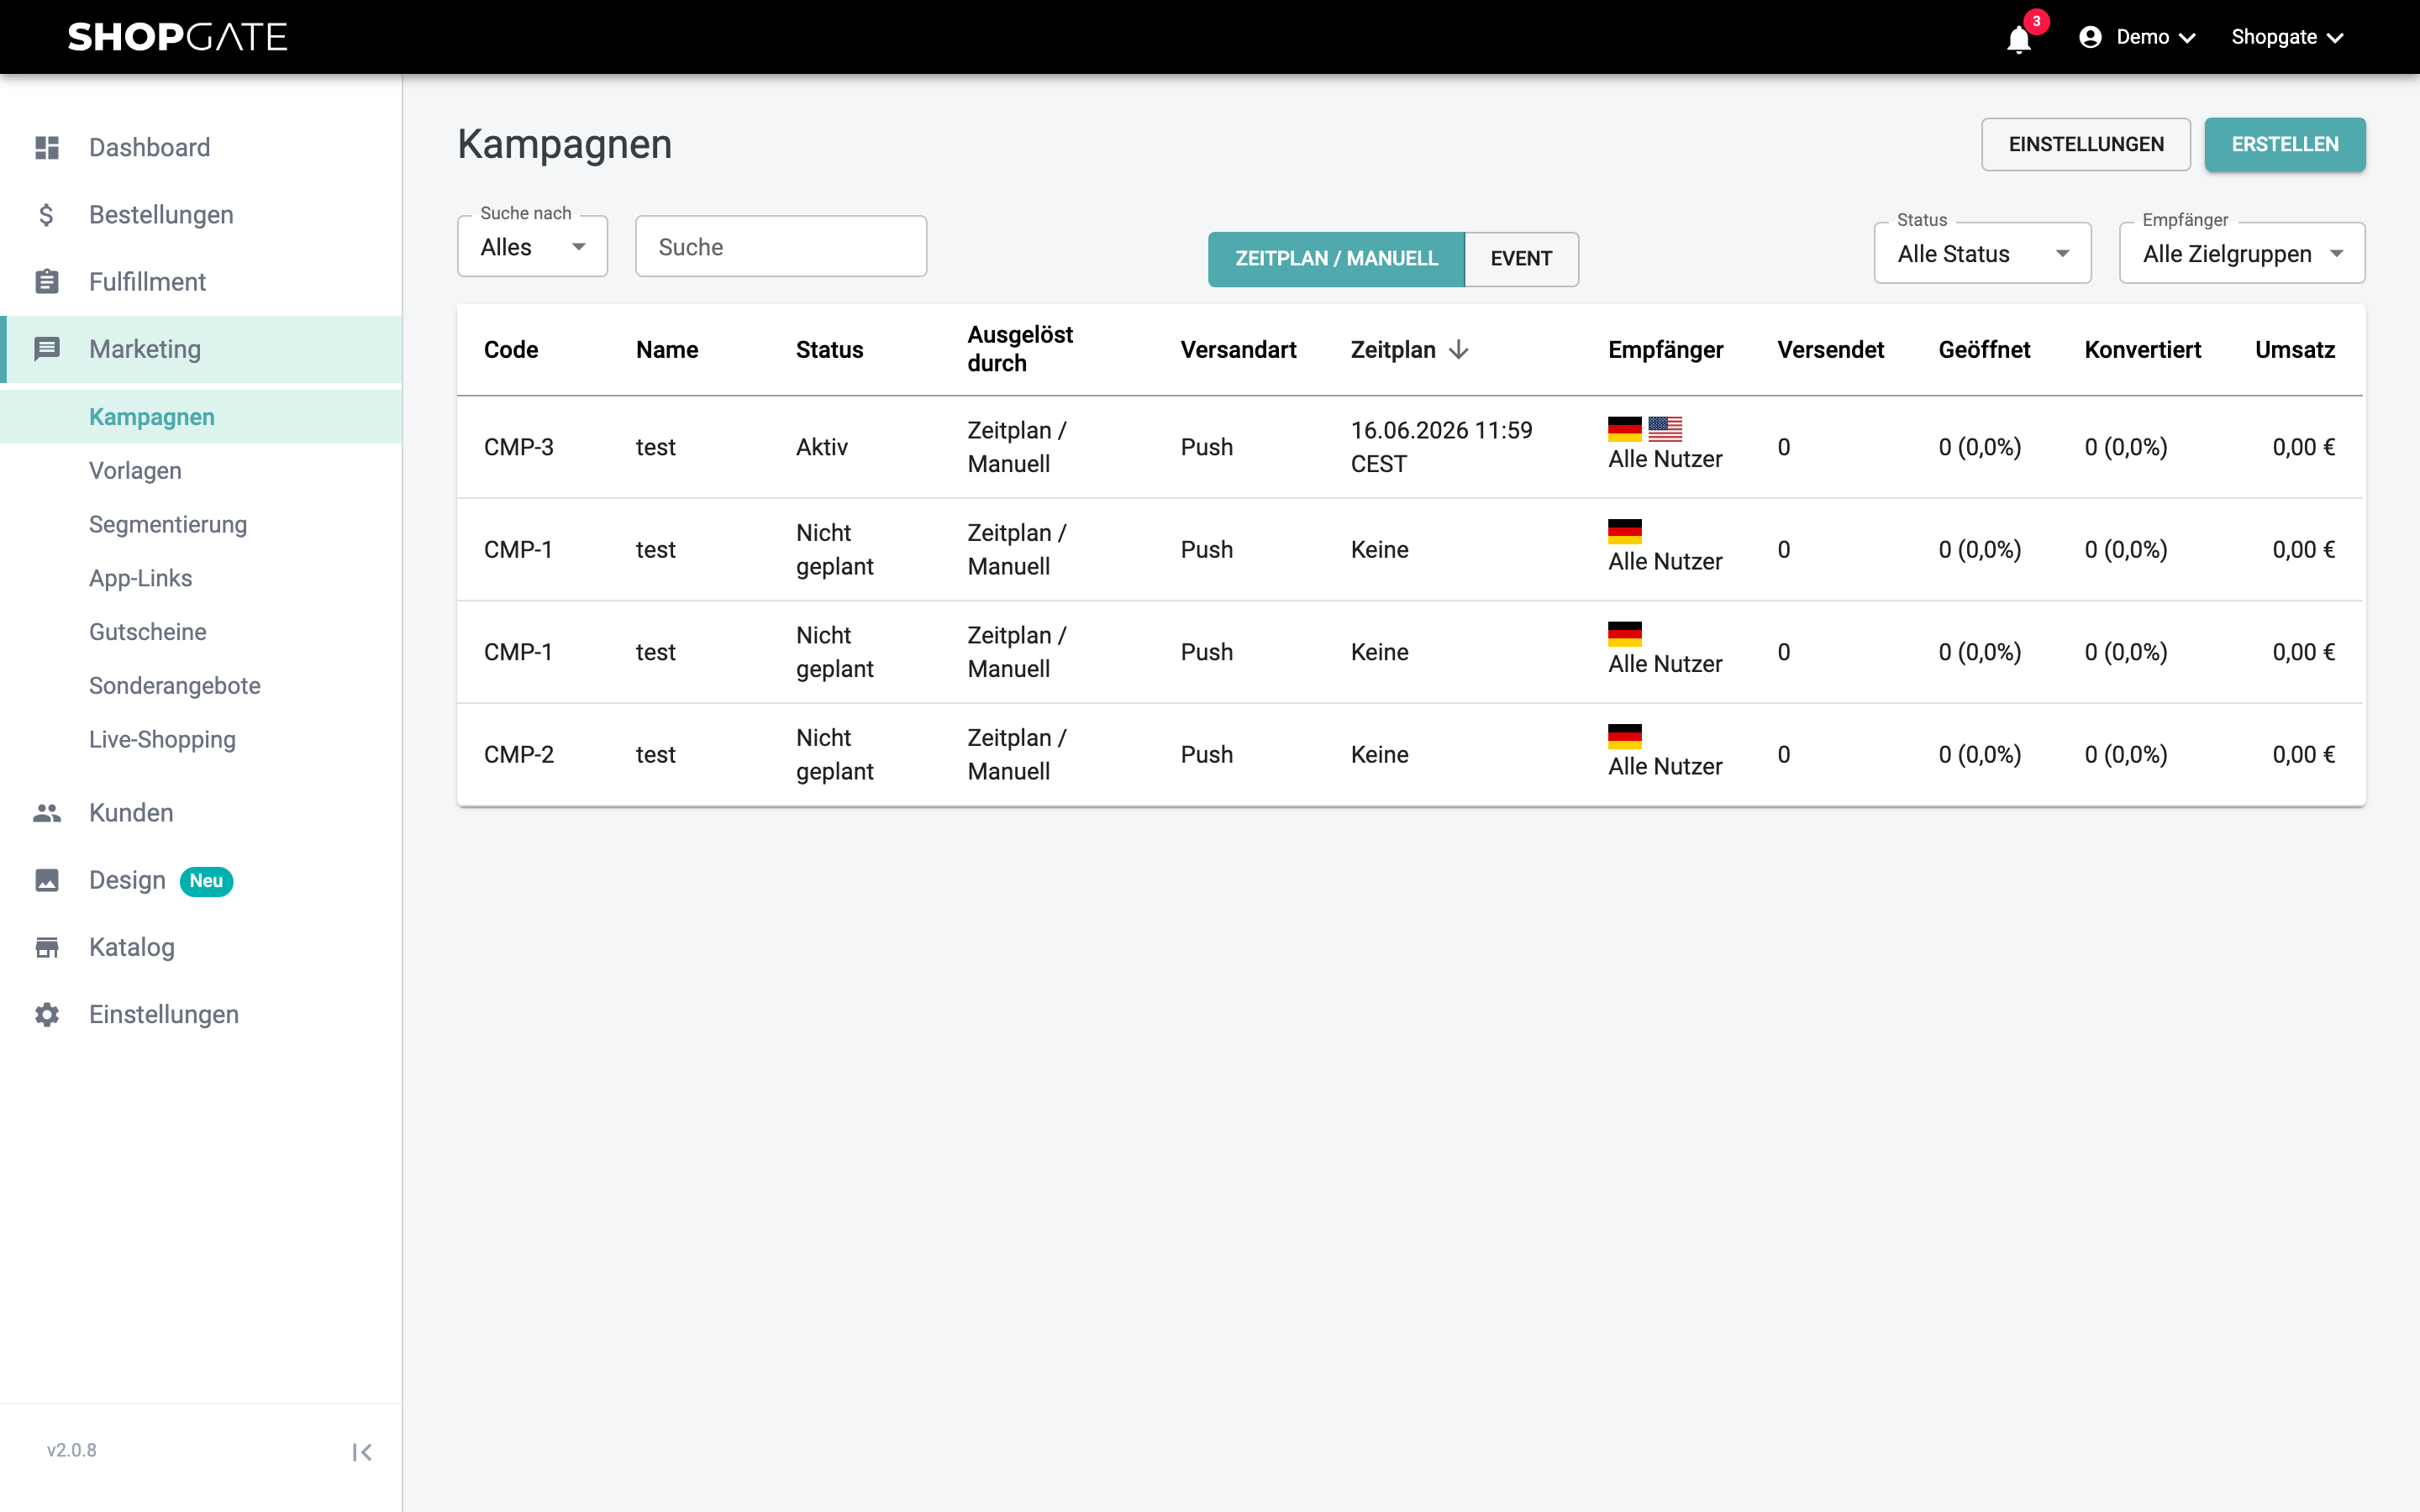Toggle Zeitplan column sort arrow
Image resolution: width=2420 pixels, height=1512 pixels.
point(1459,349)
